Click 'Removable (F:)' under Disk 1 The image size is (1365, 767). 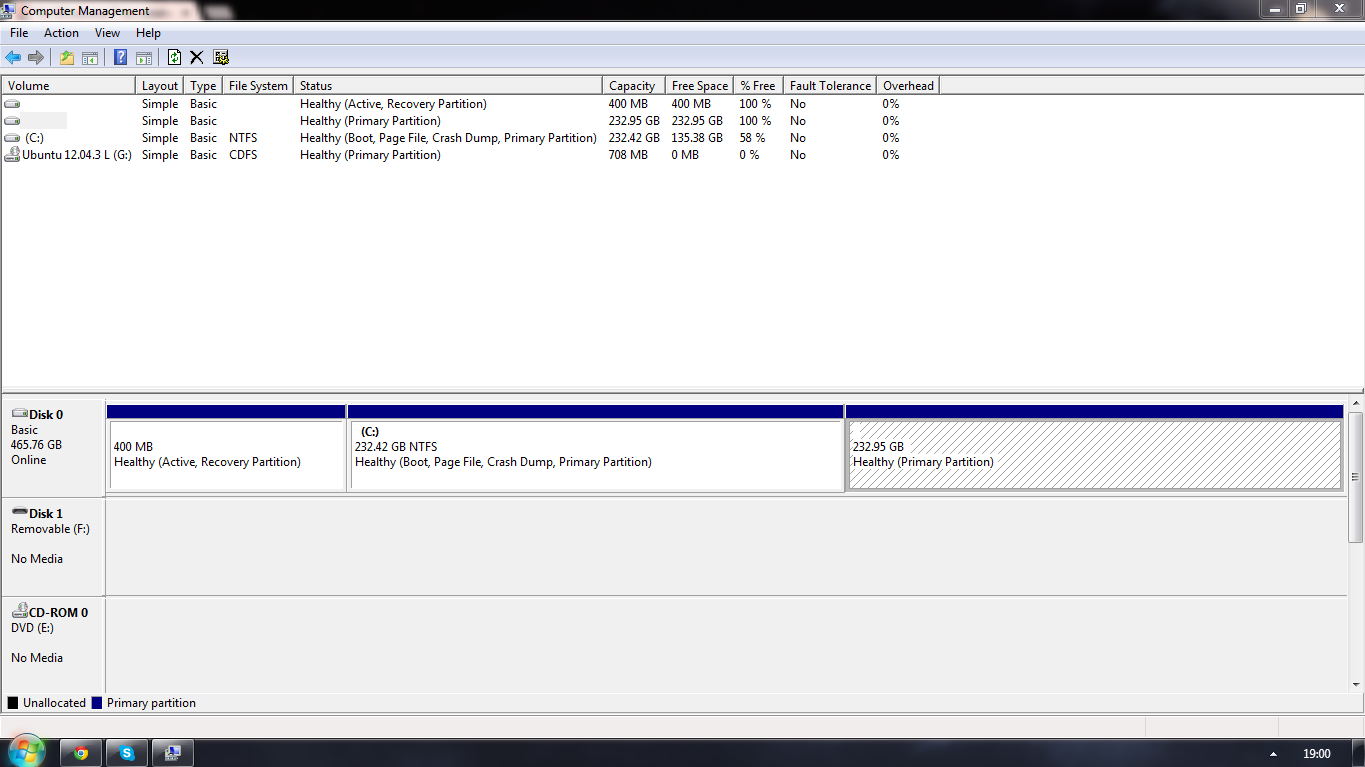click(50, 529)
